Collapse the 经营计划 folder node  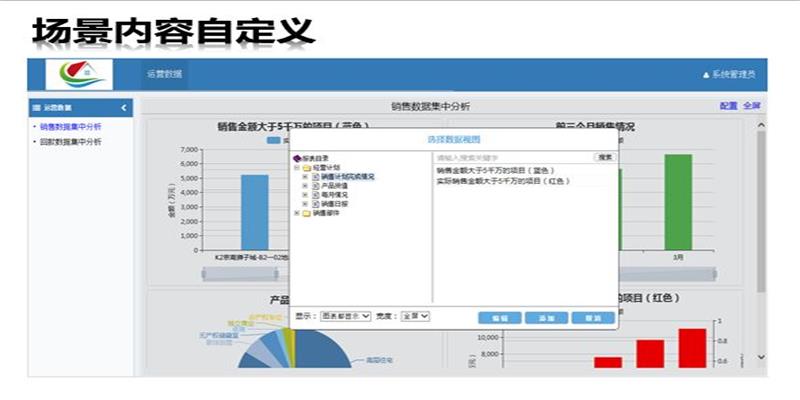tap(296, 168)
